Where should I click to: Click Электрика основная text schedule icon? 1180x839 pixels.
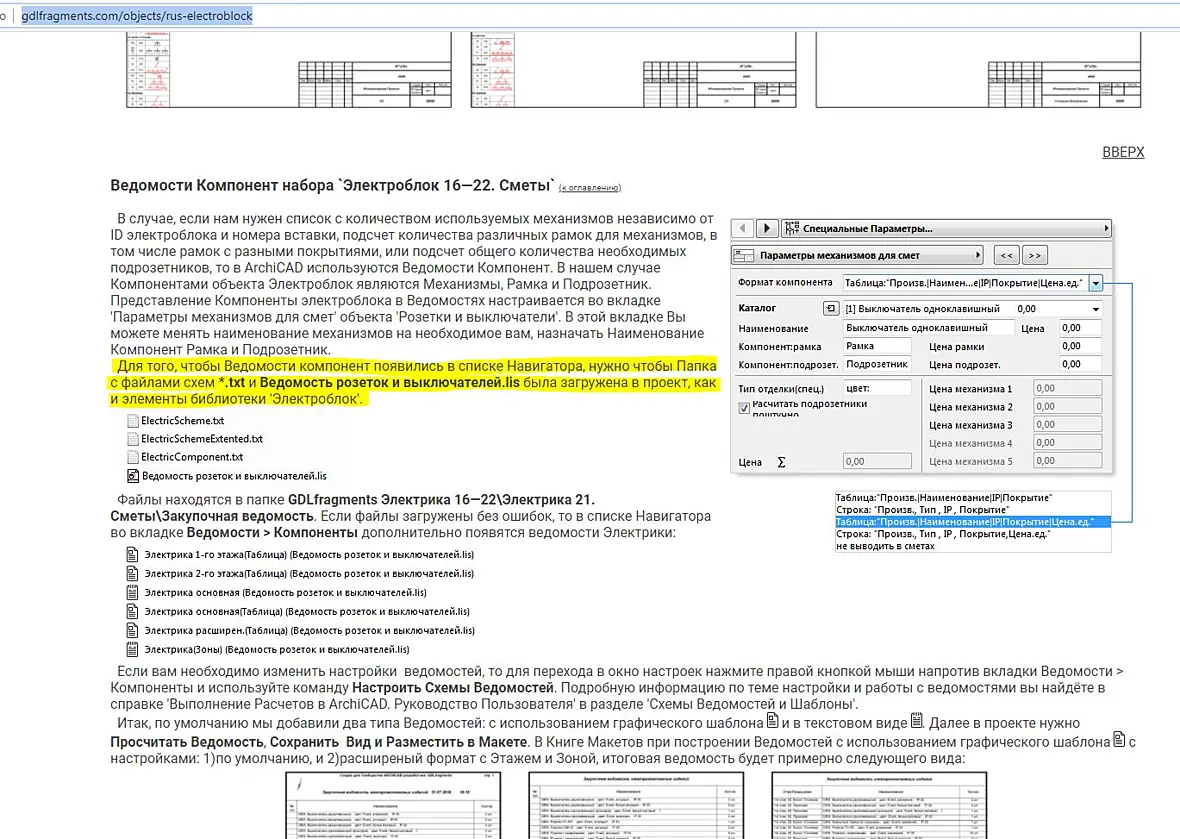[132, 592]
